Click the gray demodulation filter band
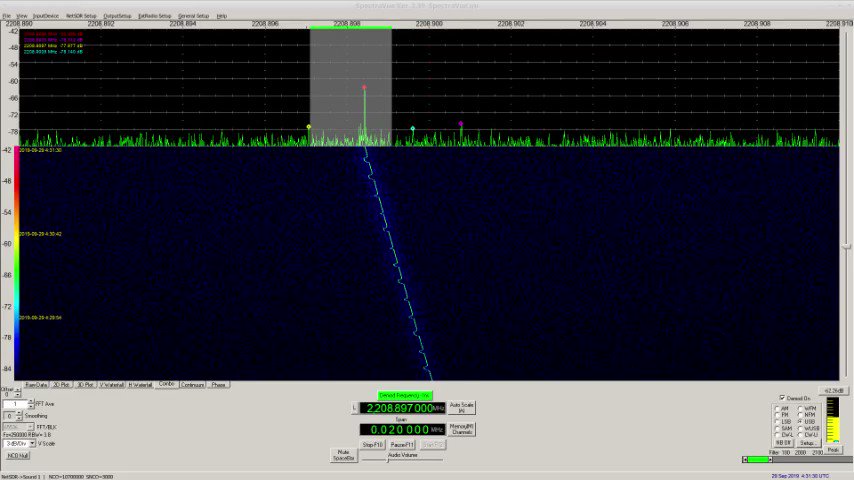 point(351,87)
